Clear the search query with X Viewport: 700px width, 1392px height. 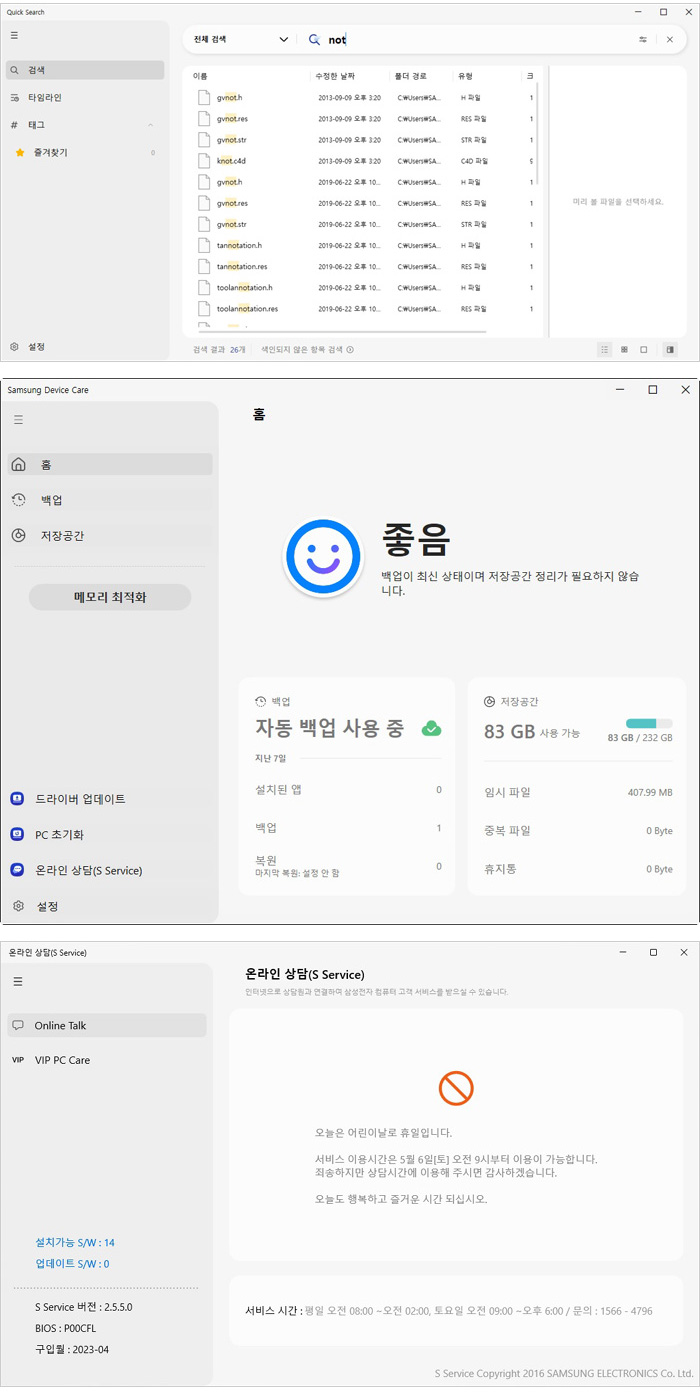pyautogui.click(x=670, y=39)
